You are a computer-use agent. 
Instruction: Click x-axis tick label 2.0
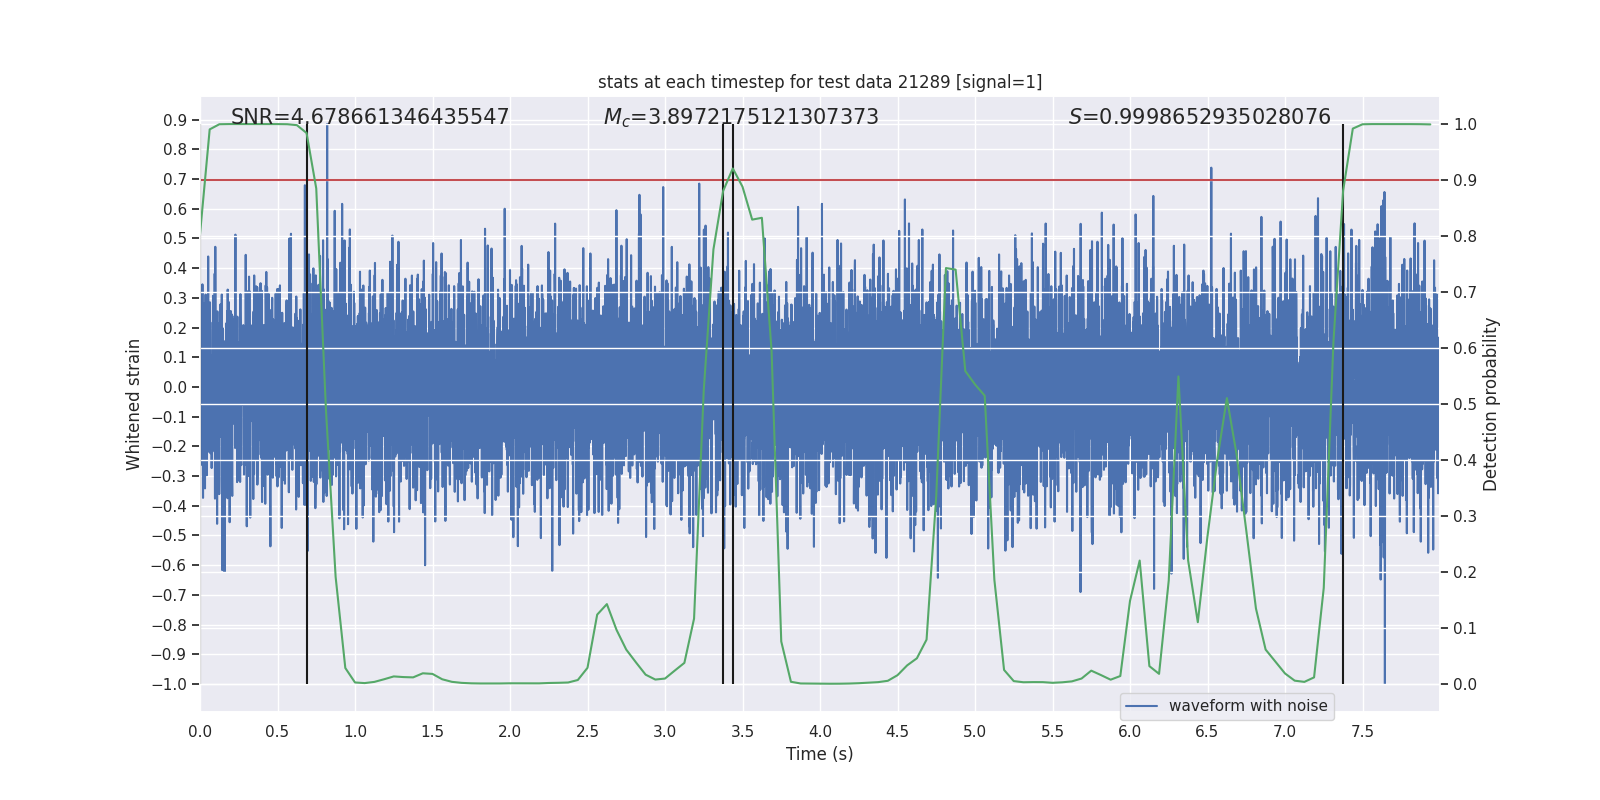tap(510, 732)
